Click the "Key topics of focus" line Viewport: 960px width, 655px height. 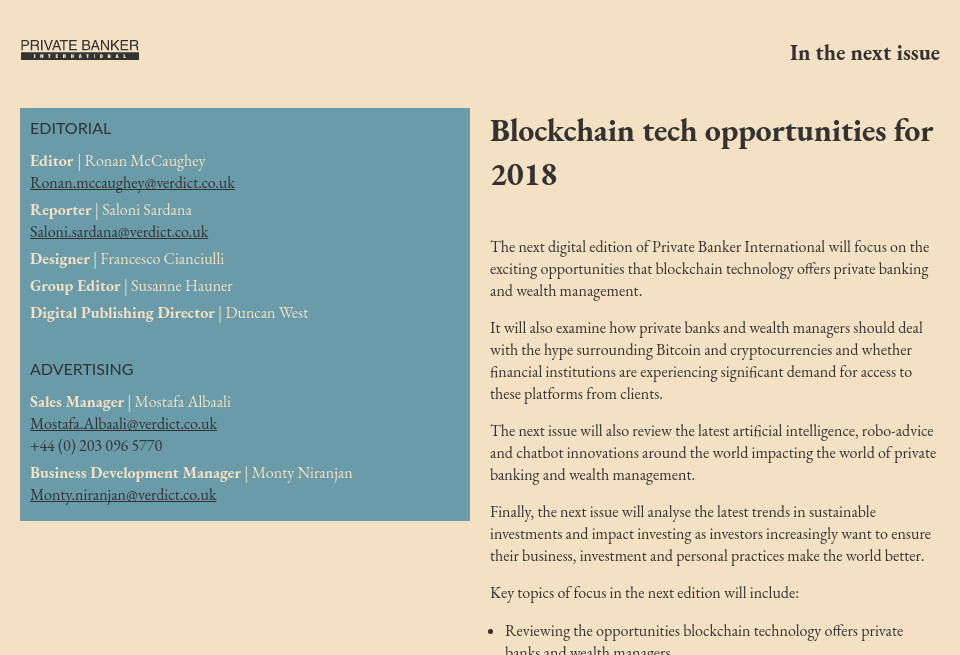pyautogui.click(x=644, y=593)
